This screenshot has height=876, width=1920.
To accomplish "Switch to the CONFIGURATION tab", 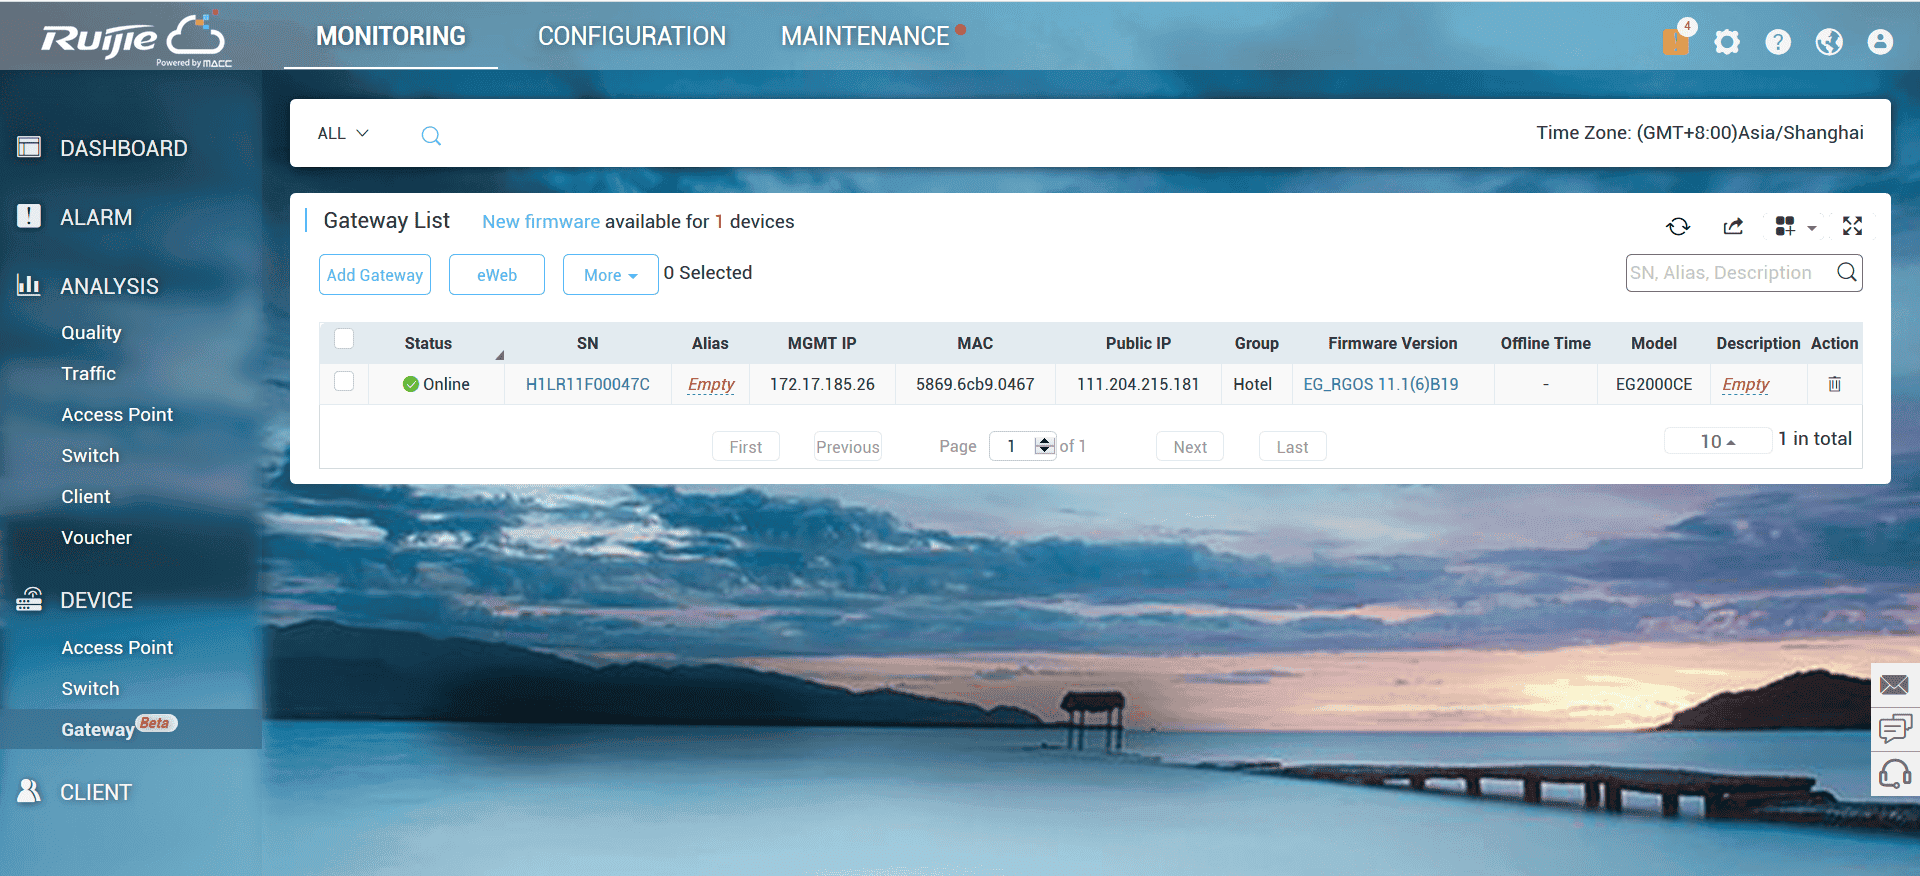I will (x=632, y=36).
